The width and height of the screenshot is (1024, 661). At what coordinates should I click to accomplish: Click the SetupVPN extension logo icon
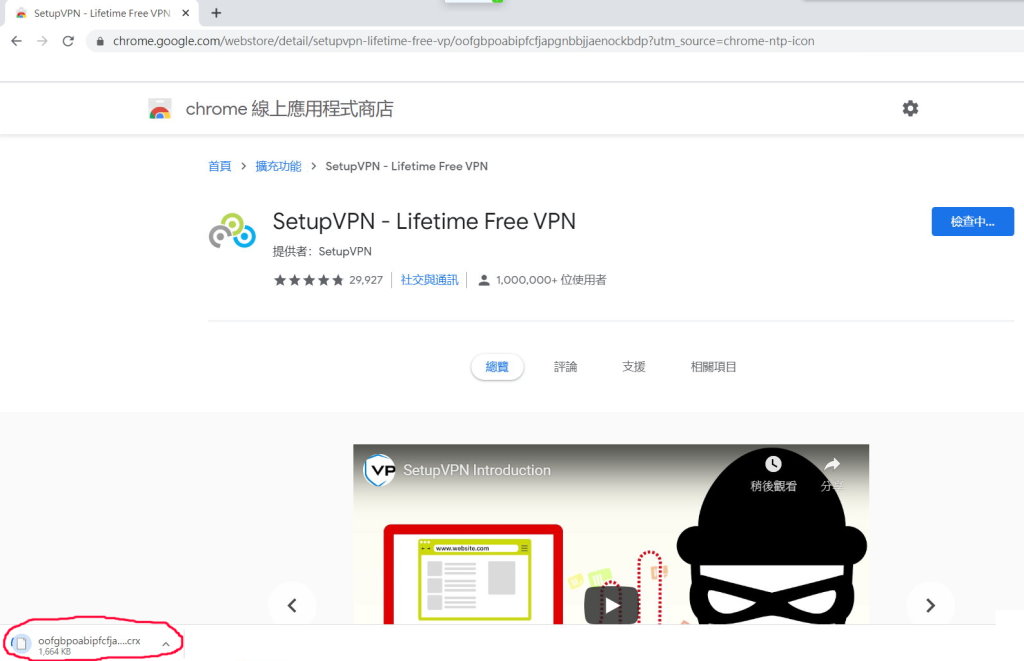[x=232, y=231]
